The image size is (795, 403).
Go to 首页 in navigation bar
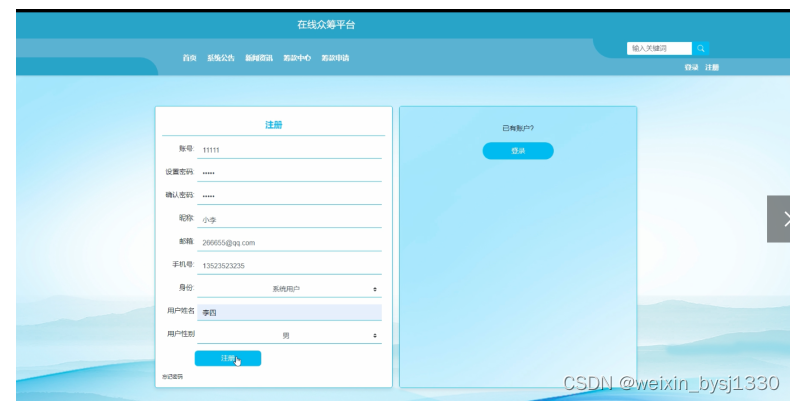(x=189, y=58)
